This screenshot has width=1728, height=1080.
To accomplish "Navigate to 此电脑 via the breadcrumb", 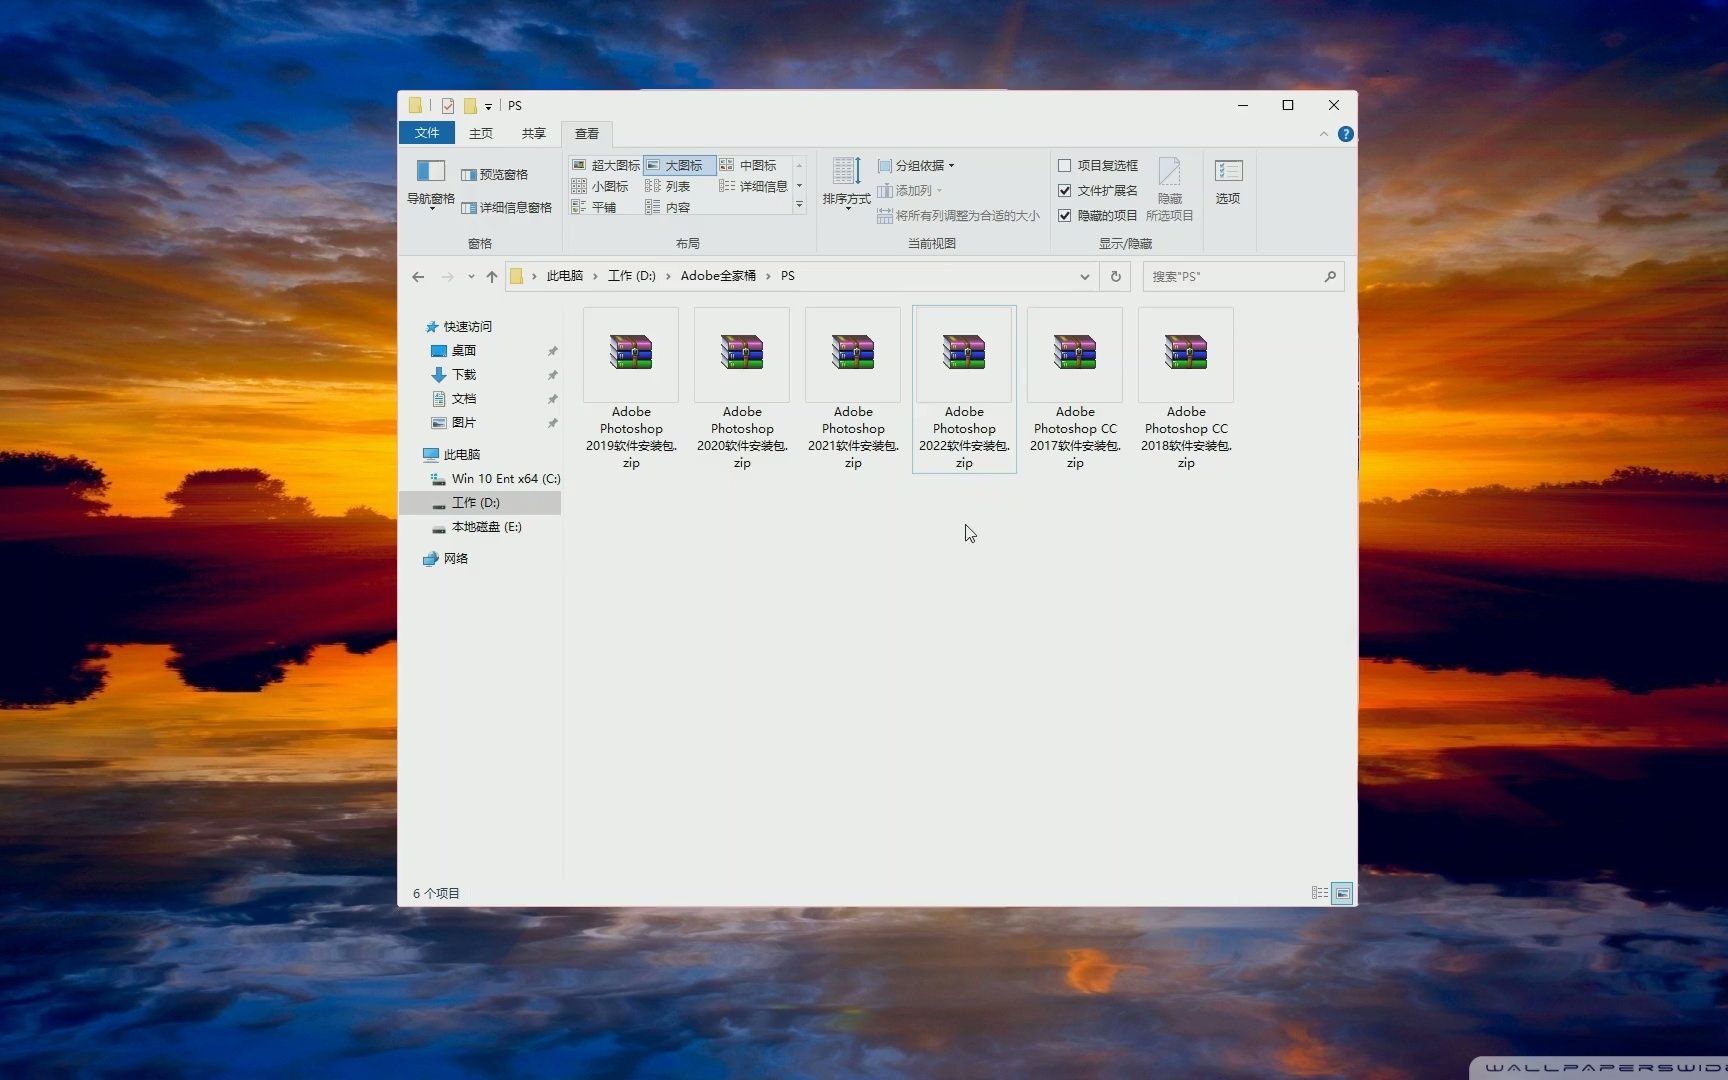I will pos(564,275).
